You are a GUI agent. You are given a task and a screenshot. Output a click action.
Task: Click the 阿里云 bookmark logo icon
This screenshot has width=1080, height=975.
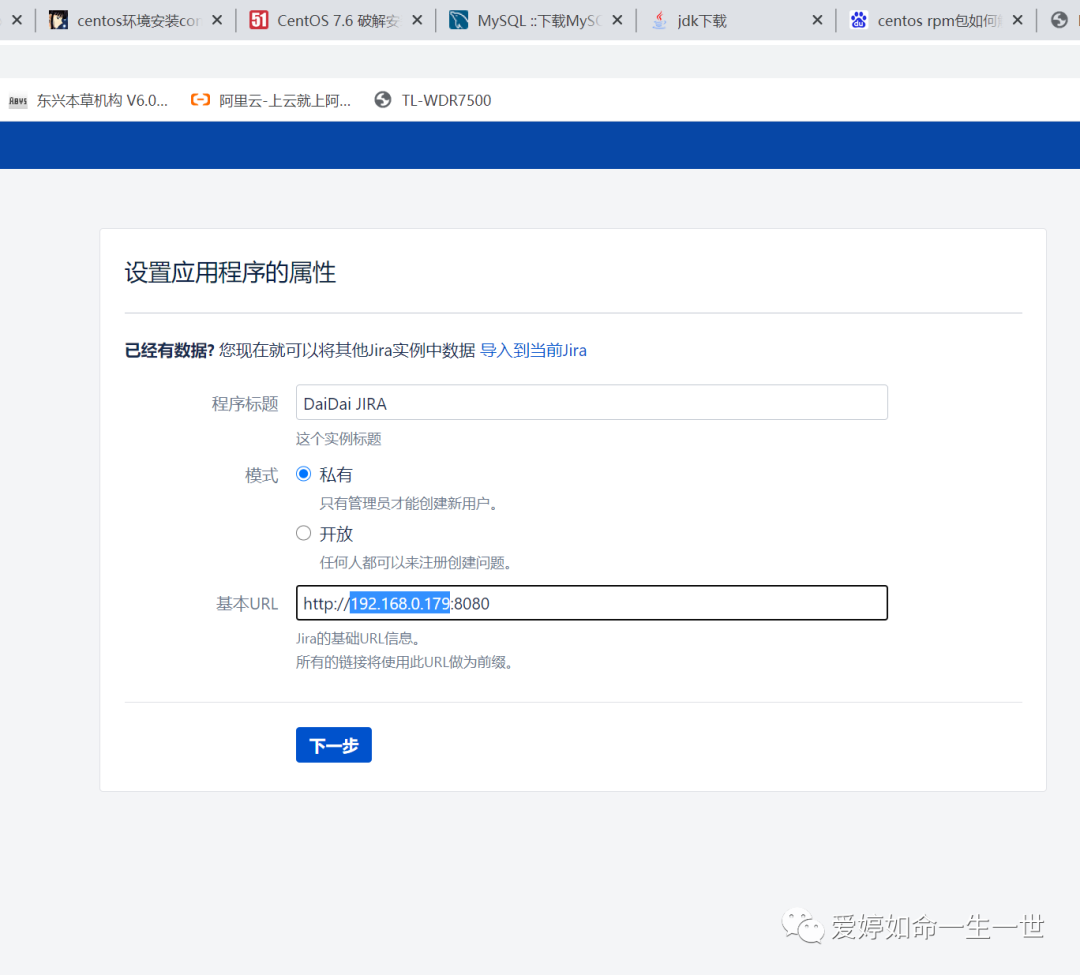pos(200,100)
